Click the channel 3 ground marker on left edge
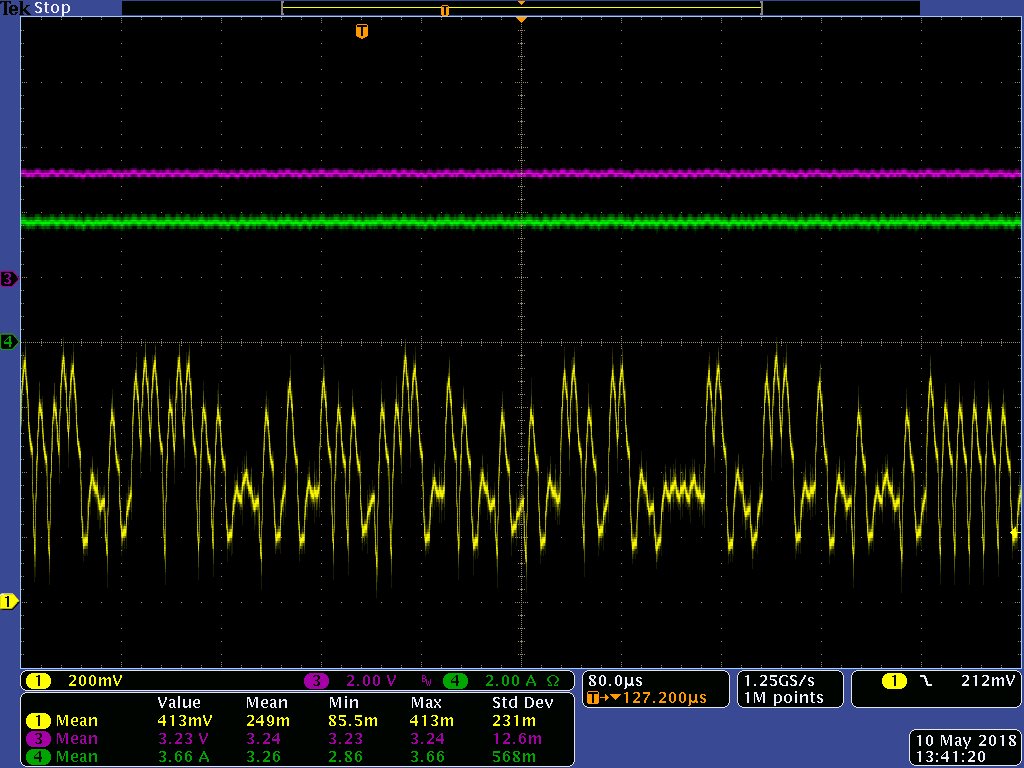Viewport: 1024px width, 768px height. click(x=8, y=280)
